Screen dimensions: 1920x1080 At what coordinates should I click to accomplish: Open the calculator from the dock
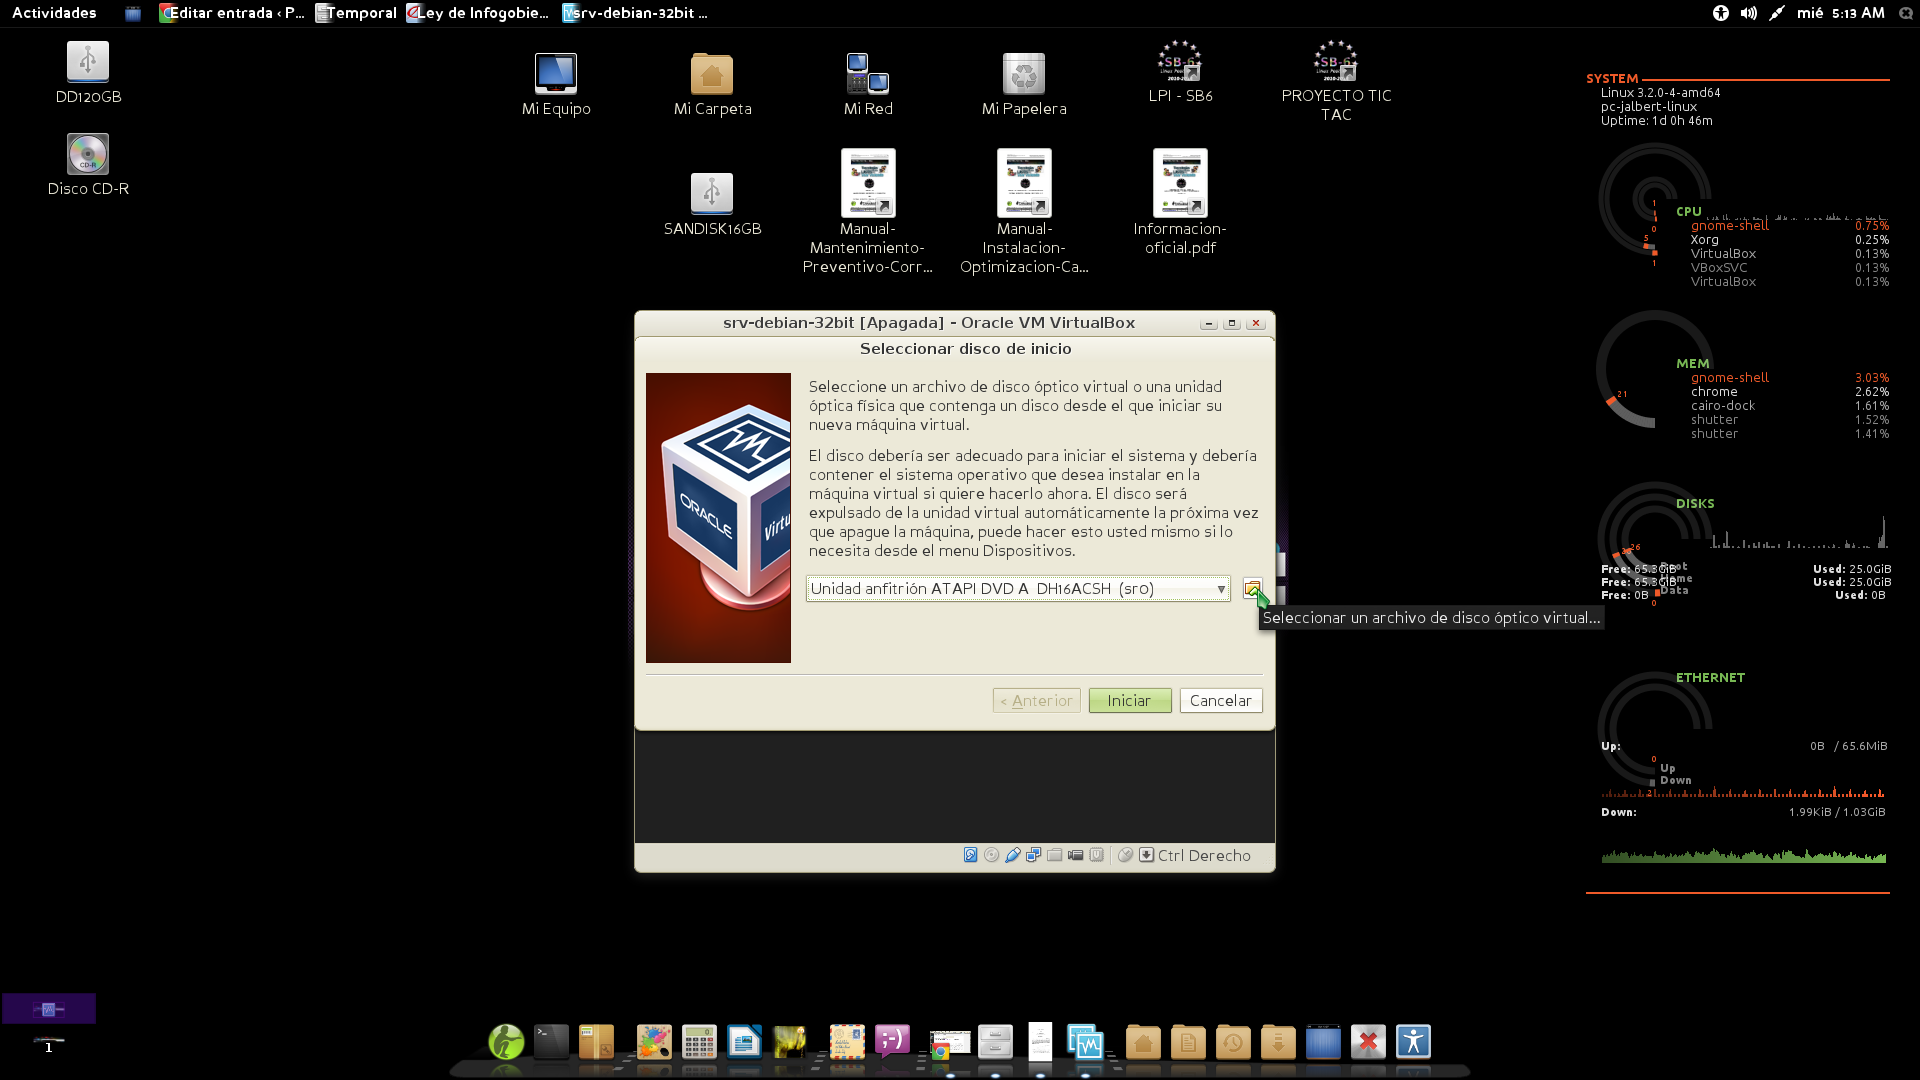pos(699,1042)
